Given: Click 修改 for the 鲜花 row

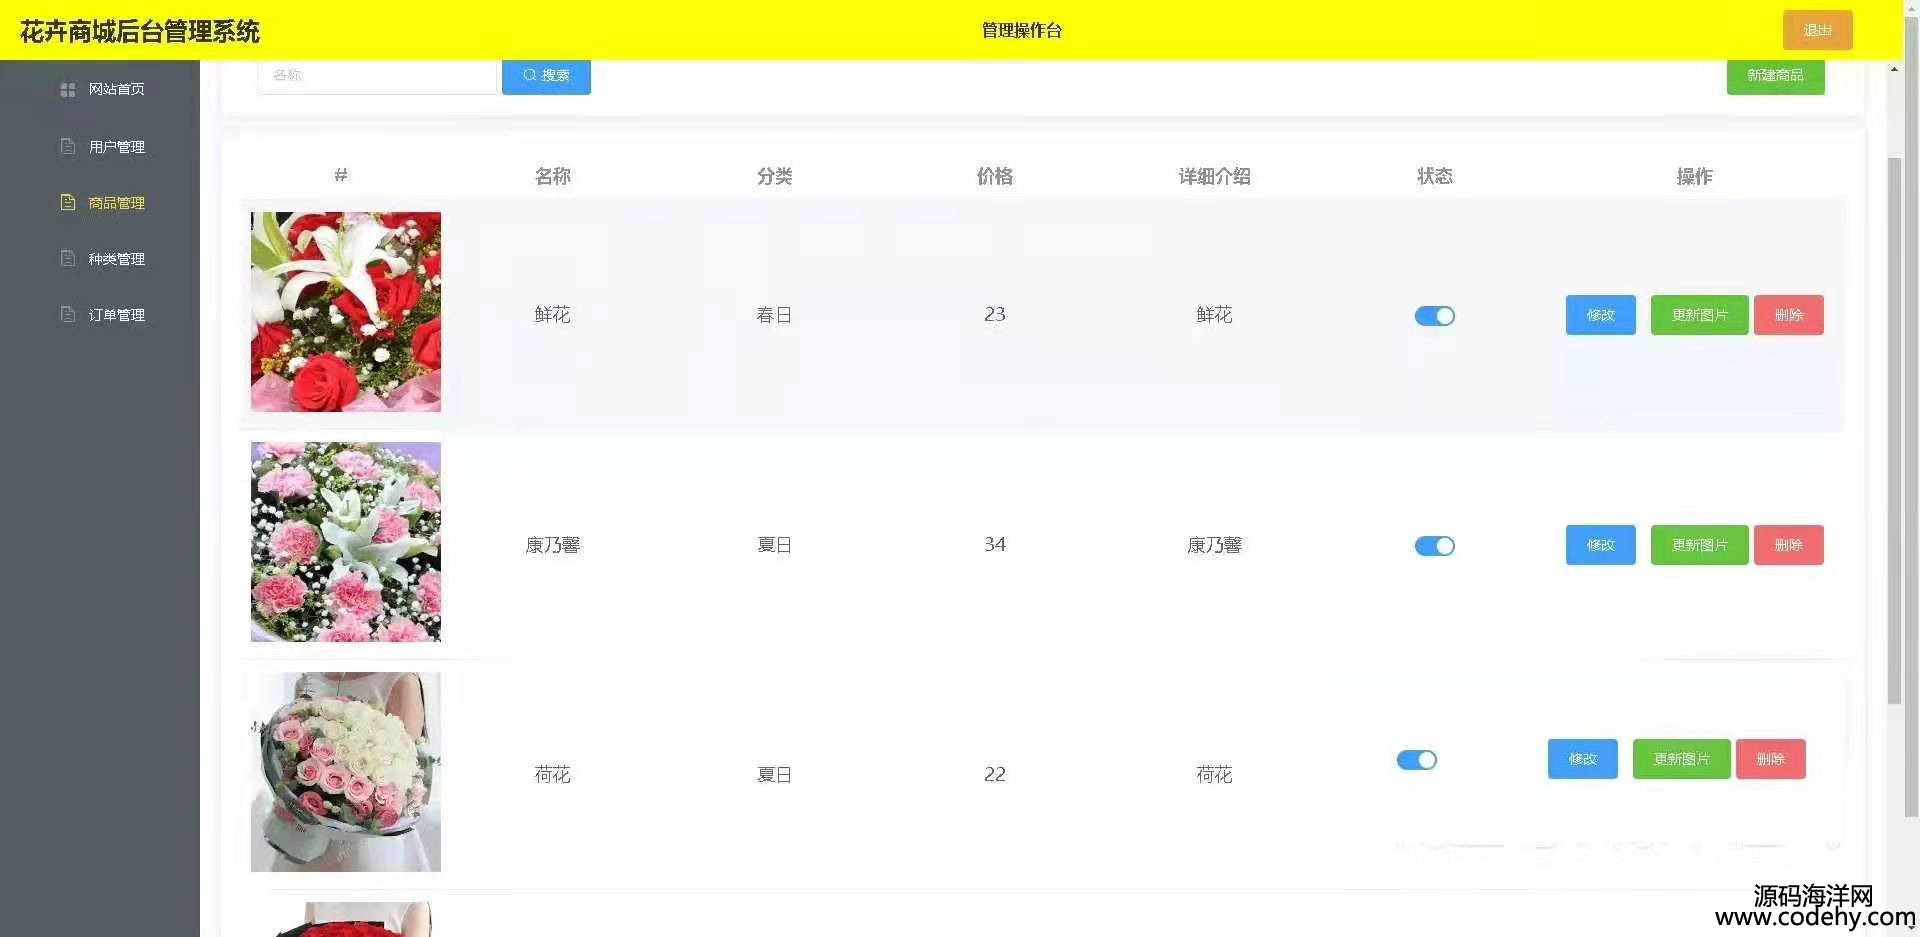Looking at the screenshot, I should pyautogui.click(x=1600, y=315).
